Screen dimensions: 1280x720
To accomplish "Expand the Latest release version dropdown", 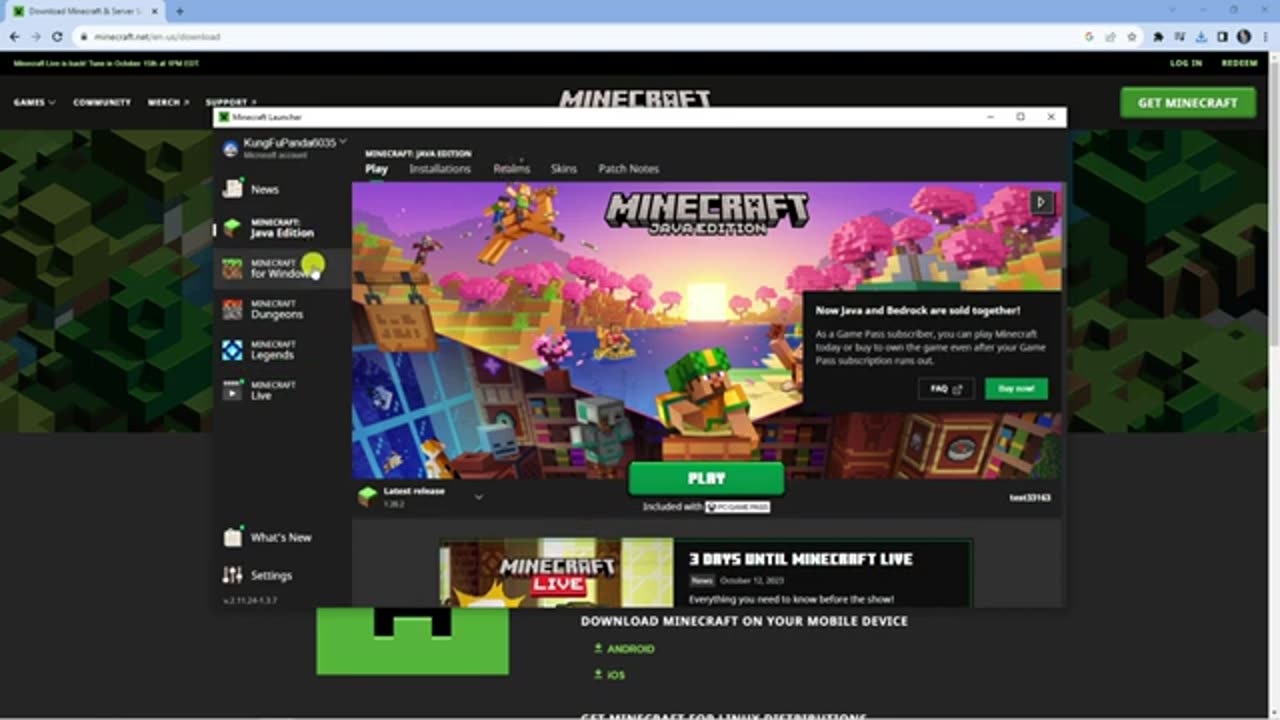I will point(478,497).
